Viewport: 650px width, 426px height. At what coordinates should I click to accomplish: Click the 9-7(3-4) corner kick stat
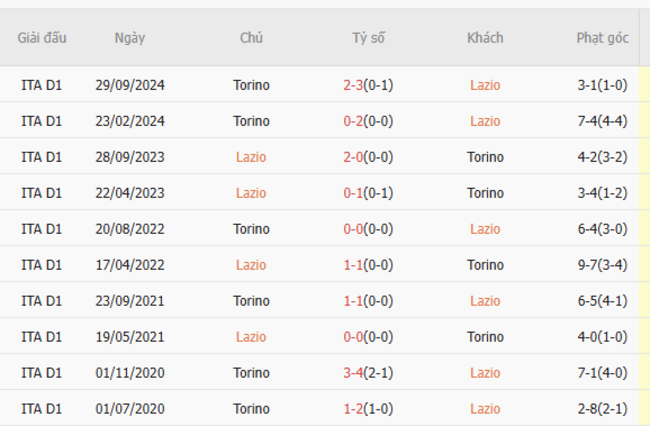602,265
